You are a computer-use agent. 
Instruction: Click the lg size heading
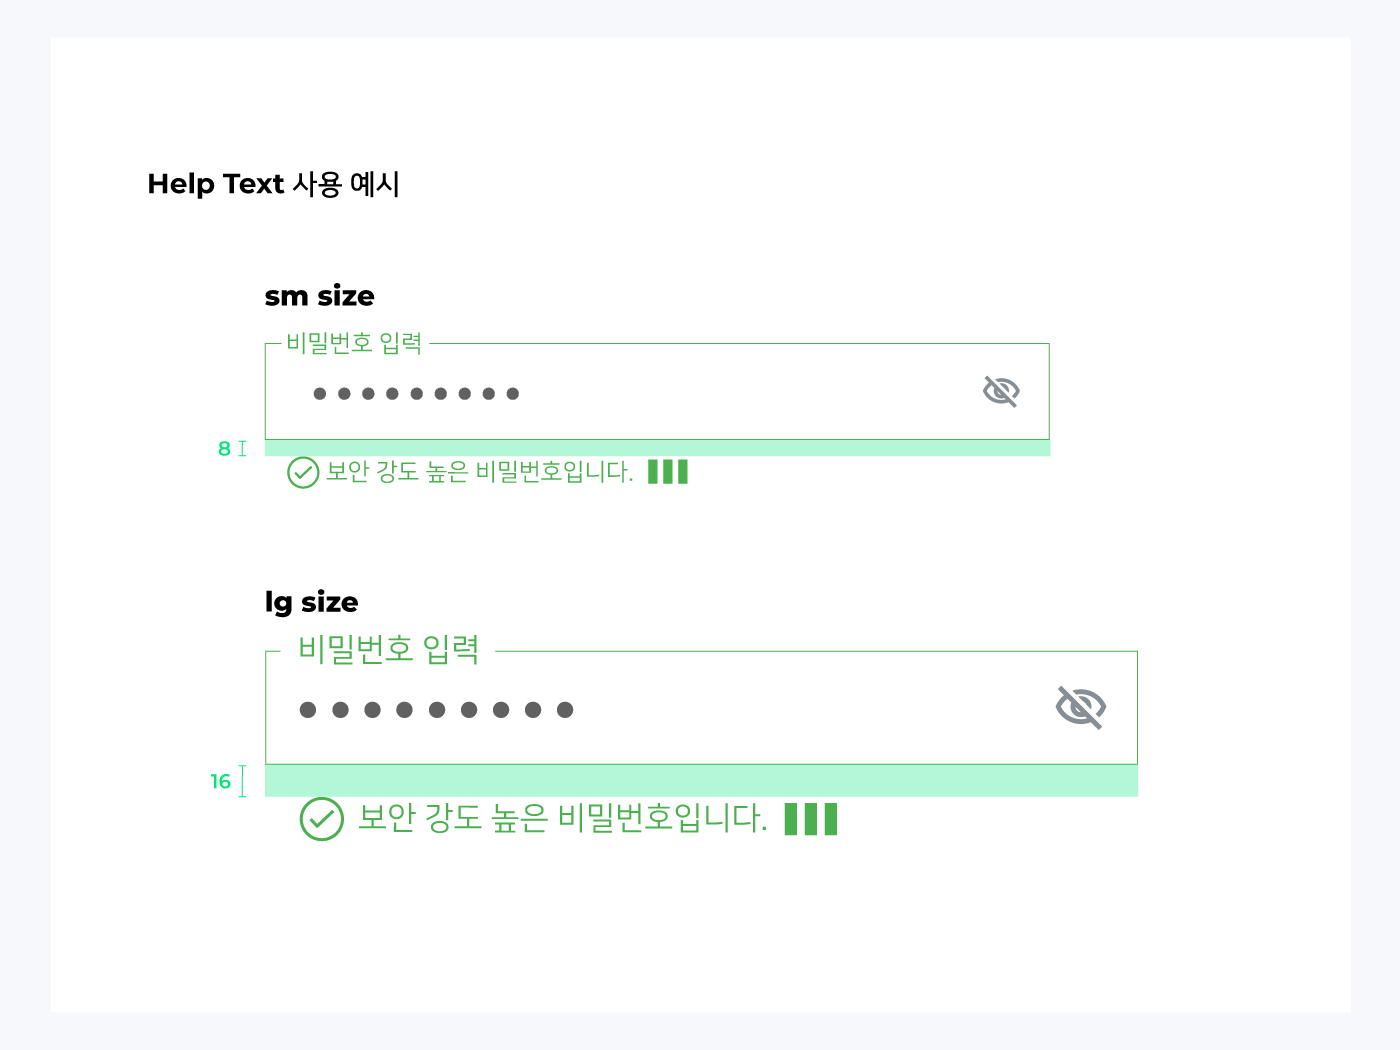pyautogui.click(x=312, y=602)
